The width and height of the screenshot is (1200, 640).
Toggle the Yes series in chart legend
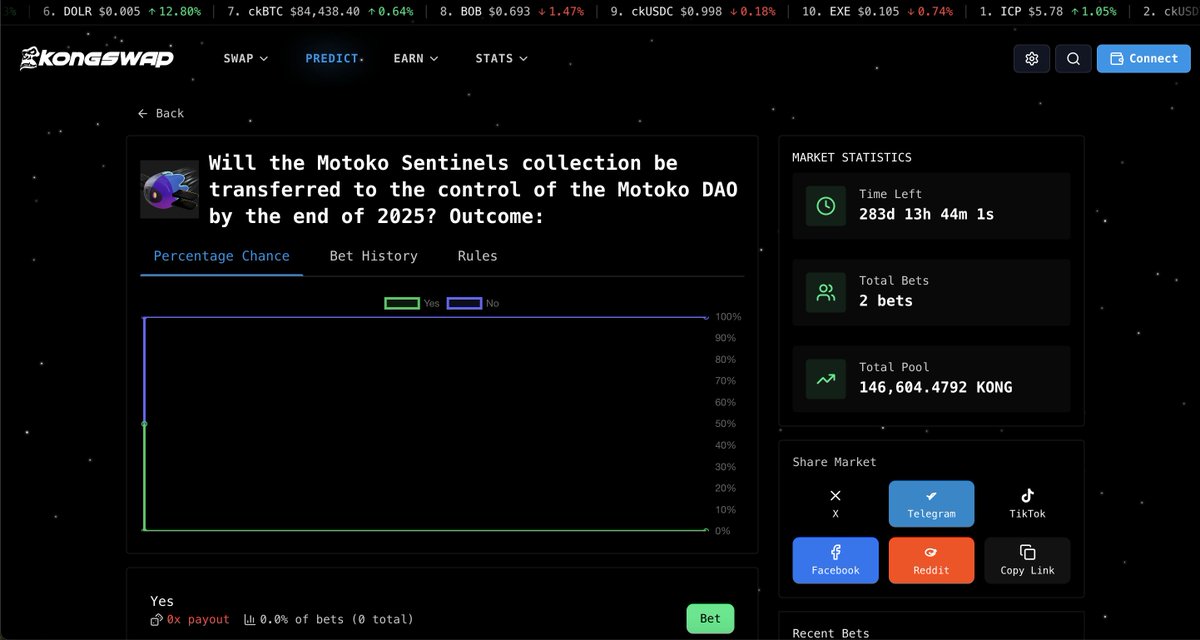[412, 303]
